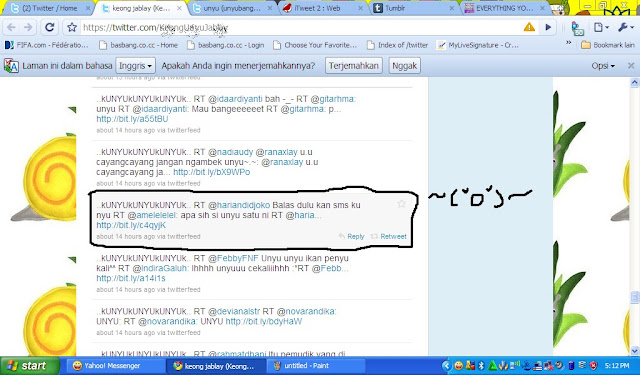640x375 pixels.
Task: Reload the page with the refresh icon
Action: (x=50, y=27)
